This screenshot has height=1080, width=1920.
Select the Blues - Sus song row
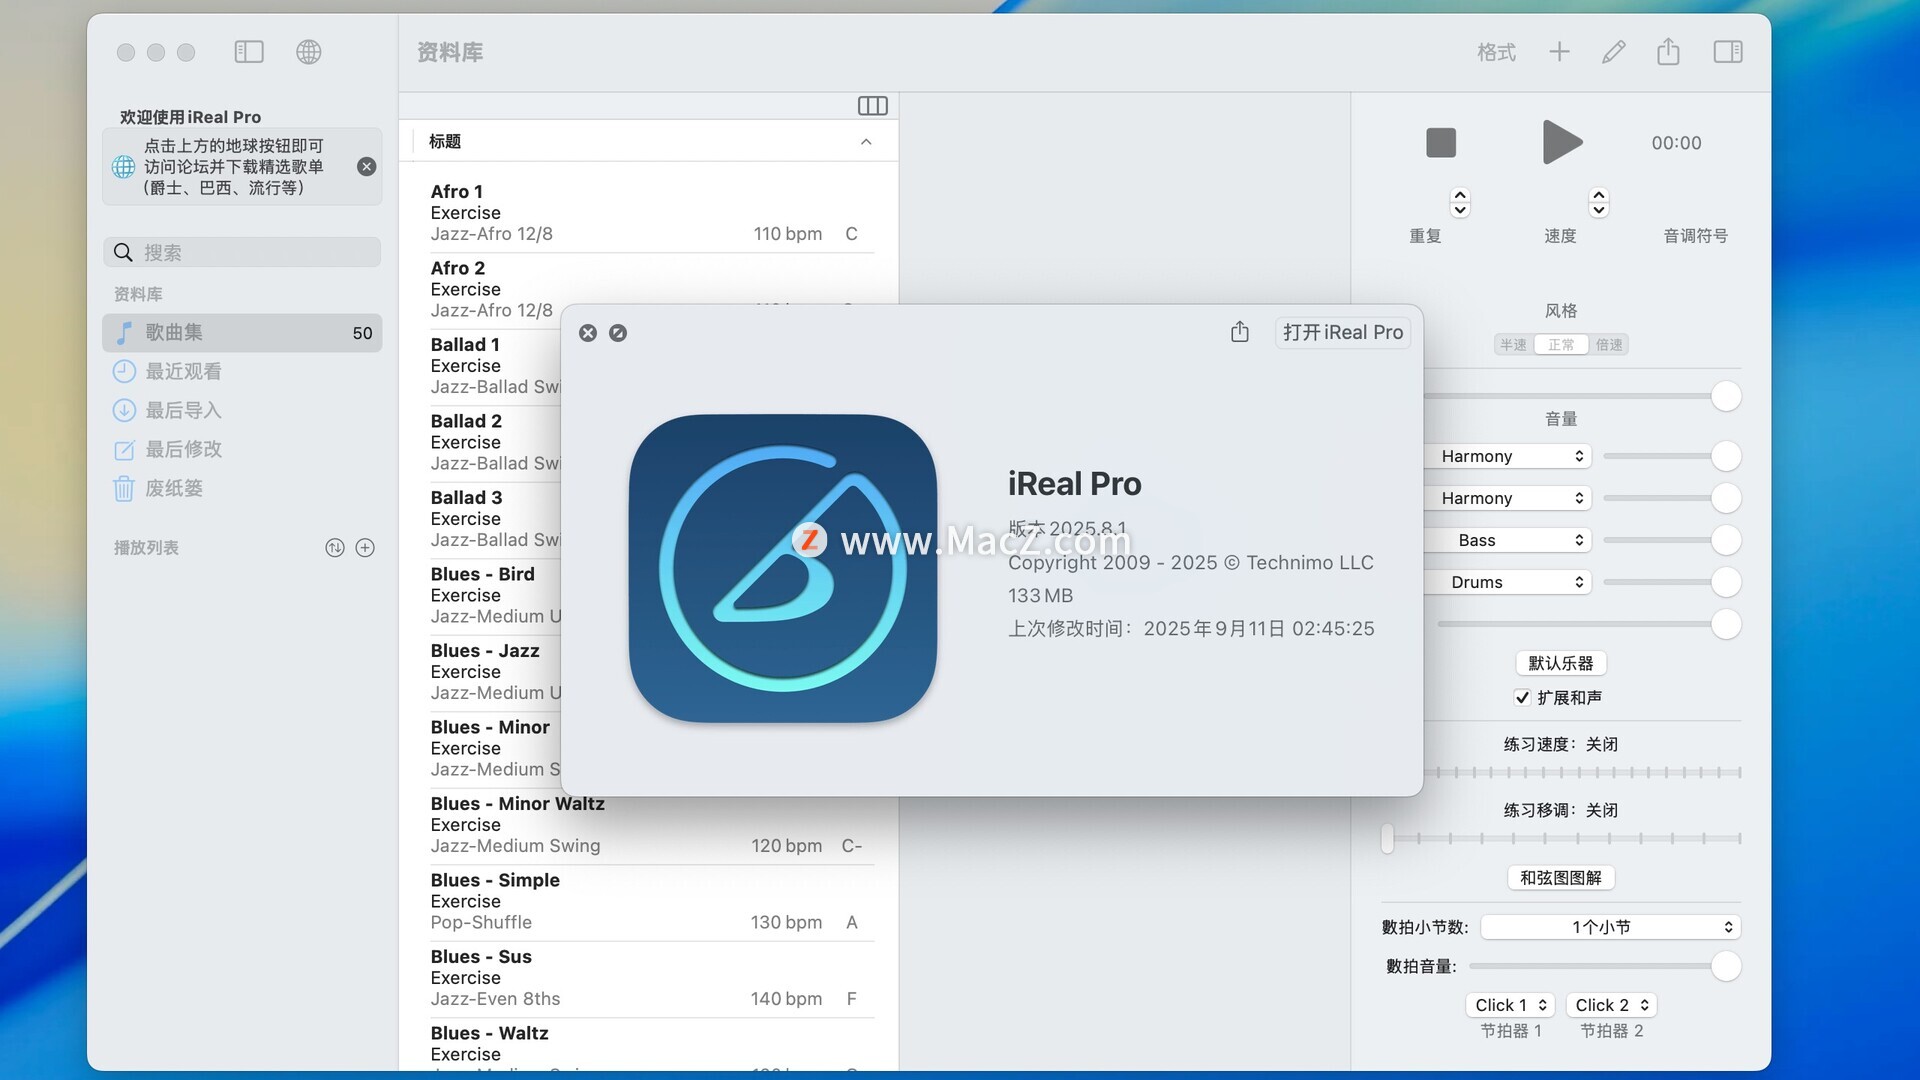point(650,978)
